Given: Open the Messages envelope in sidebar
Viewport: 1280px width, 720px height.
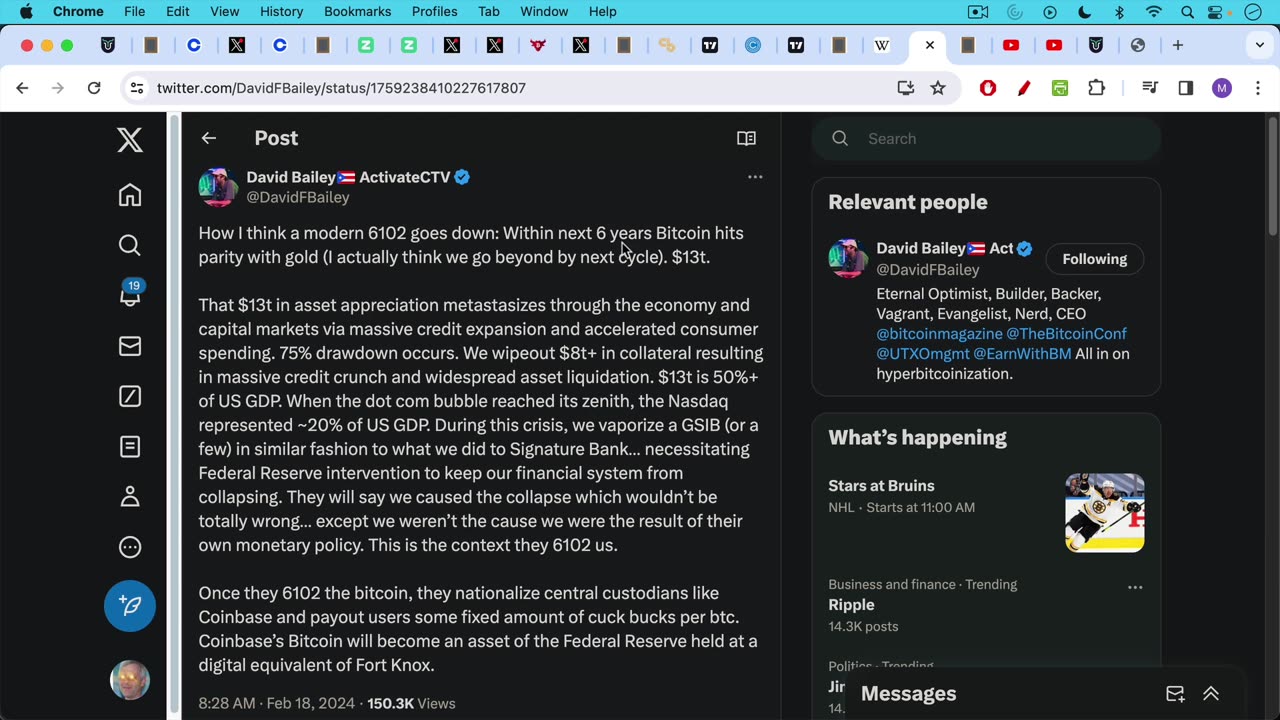Looking at the screenshot, I should (130, 346).
